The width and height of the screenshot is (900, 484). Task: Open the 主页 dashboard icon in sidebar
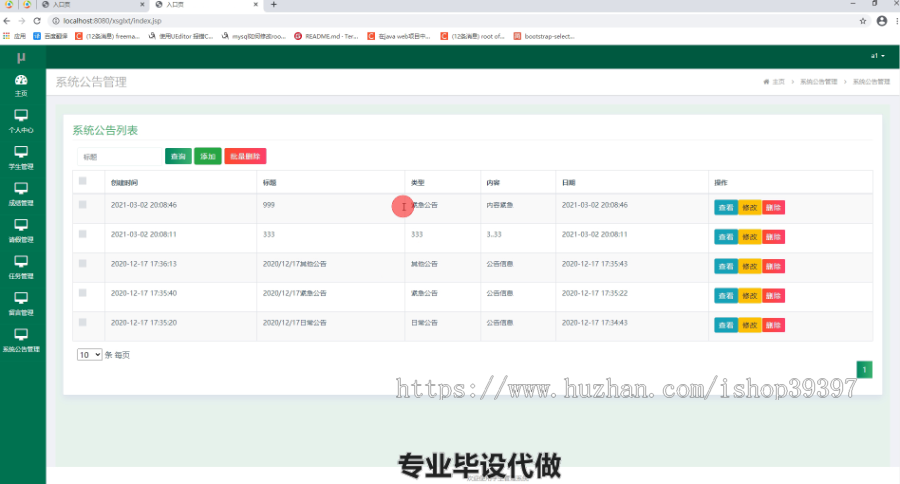tap(21, 85)
